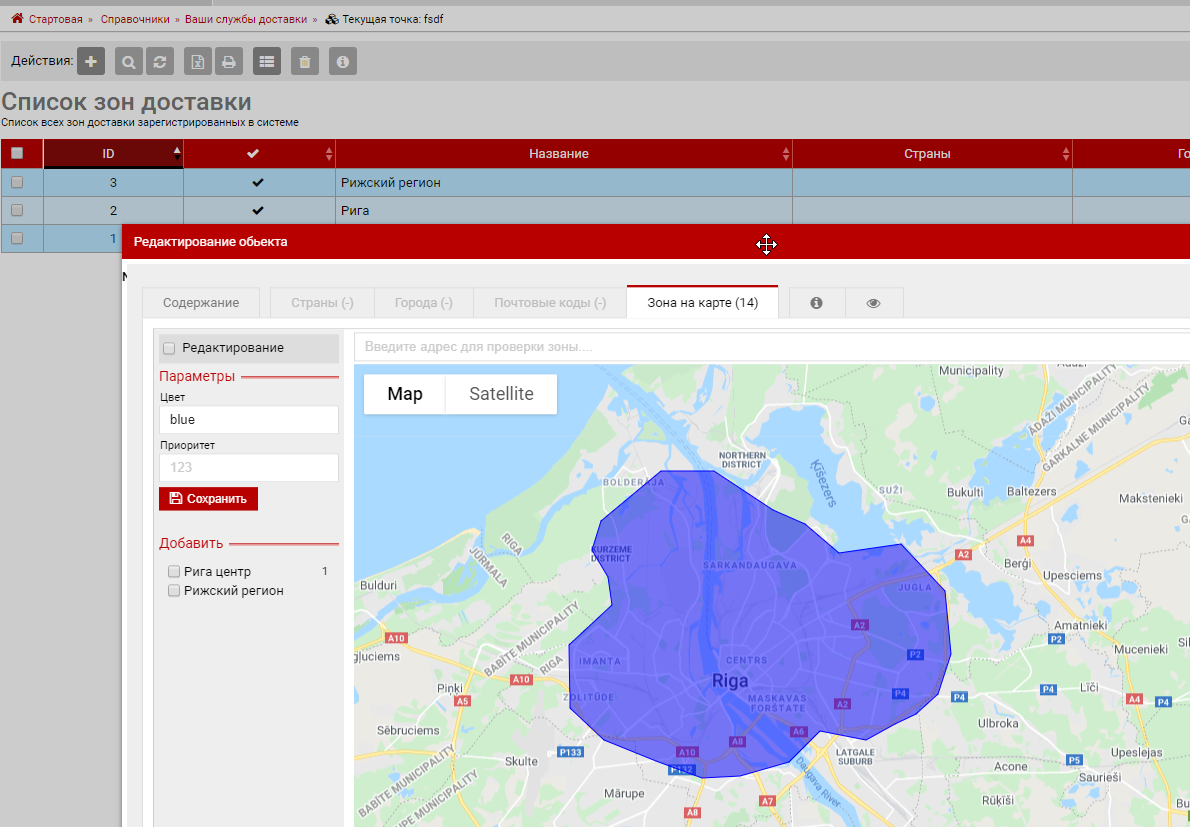Refresh the delivery zones list

(159, 62)
